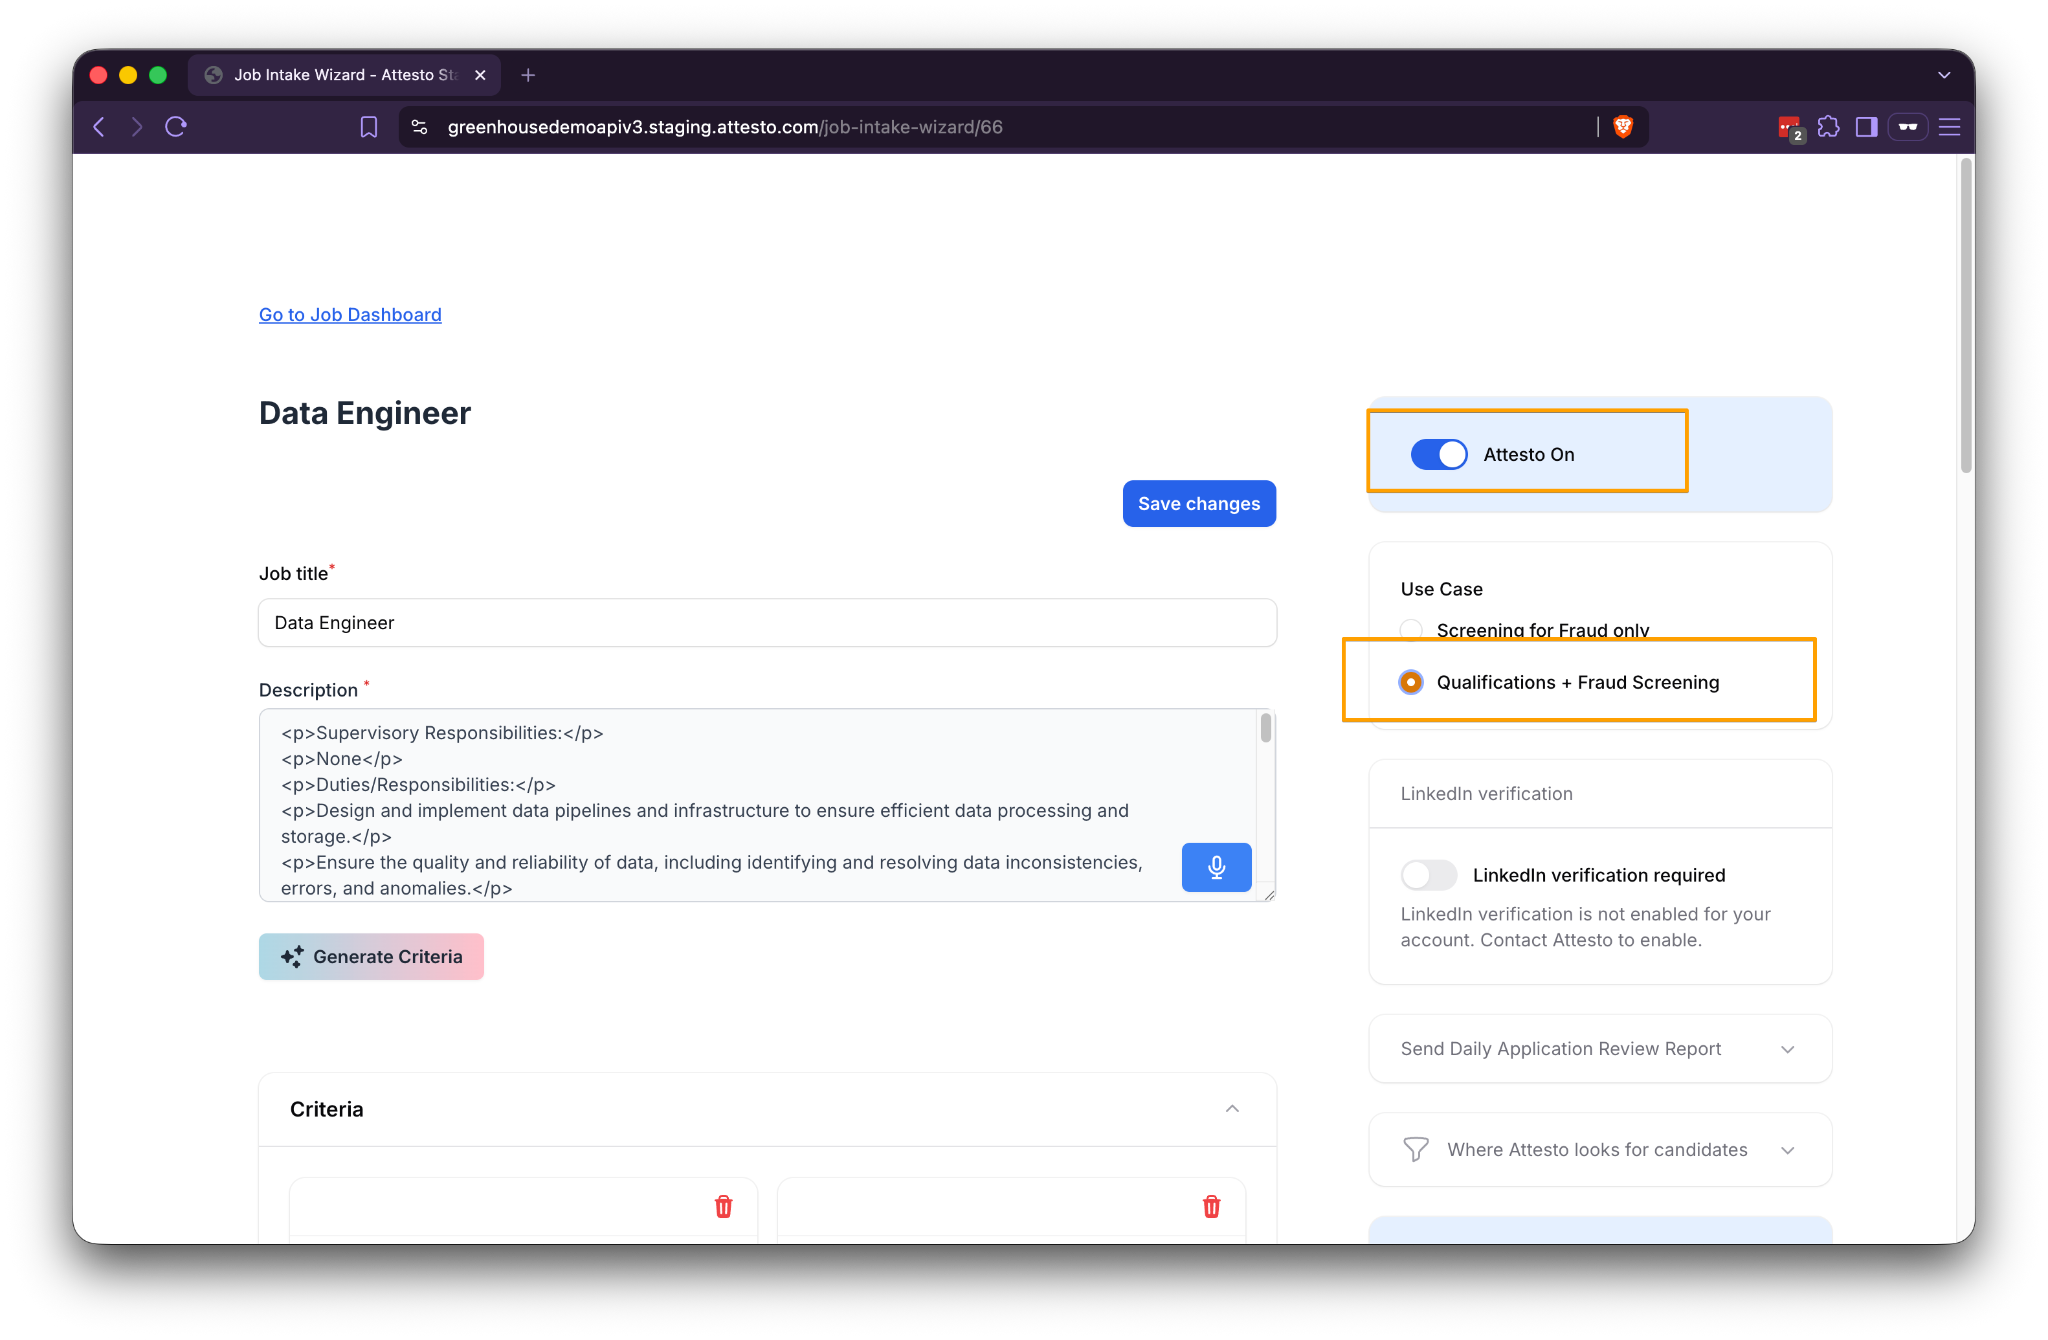This screenshot has width=2048, height=1340.
Task: Open the Extensions puzzle-piece menu
Action: pos(1828,127)
